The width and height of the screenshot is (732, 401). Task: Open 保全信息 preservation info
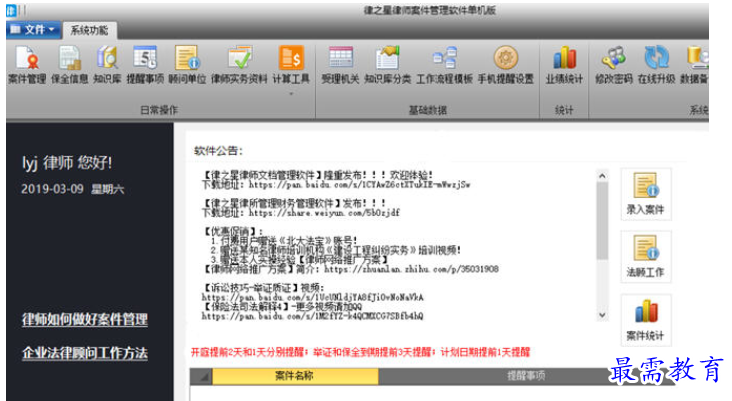click(70, 65)
